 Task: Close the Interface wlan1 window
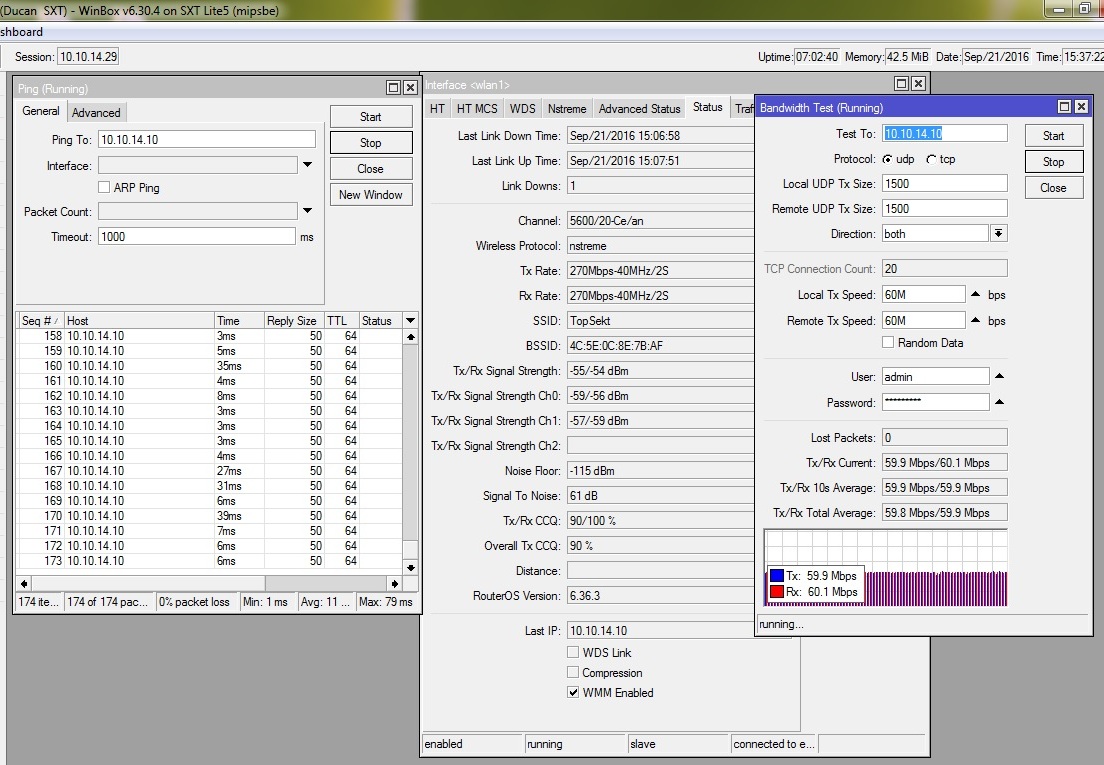[x=918, y=84]
